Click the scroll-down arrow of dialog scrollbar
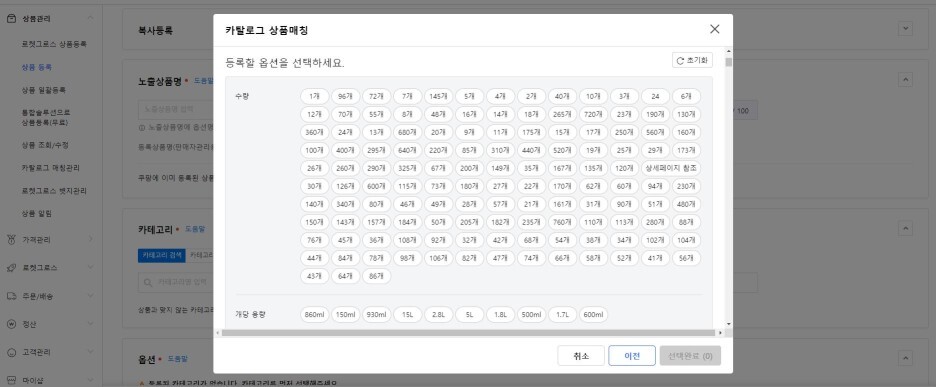Viewport: 936px width, 387px height. click(729, 325)
